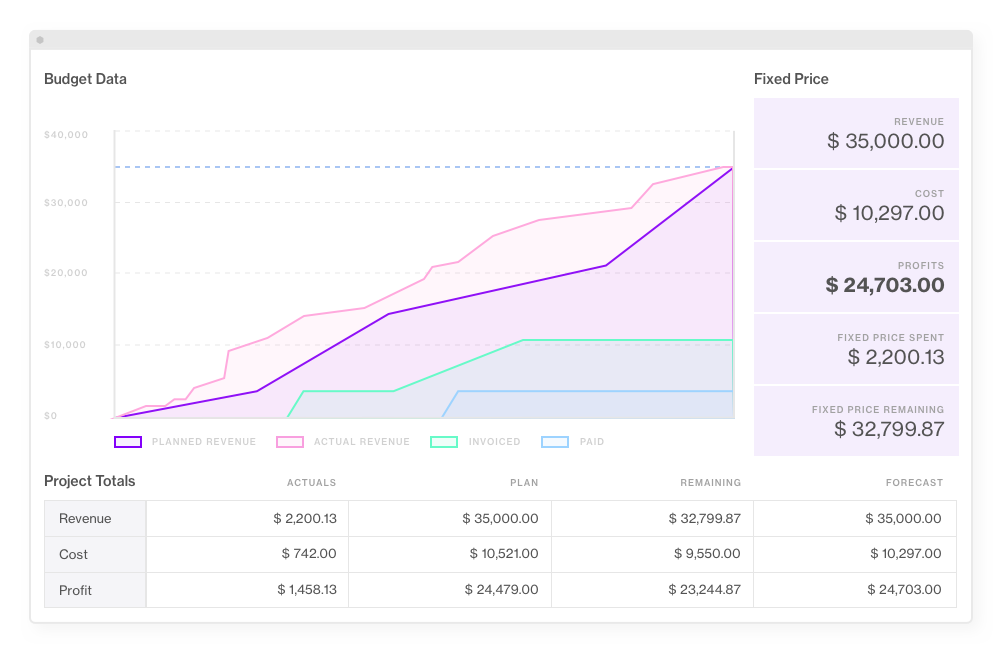Click the Fixed Price Spent $ 2,200.13 card
This screenshot has height=653, width=1002.
point(856,350)
